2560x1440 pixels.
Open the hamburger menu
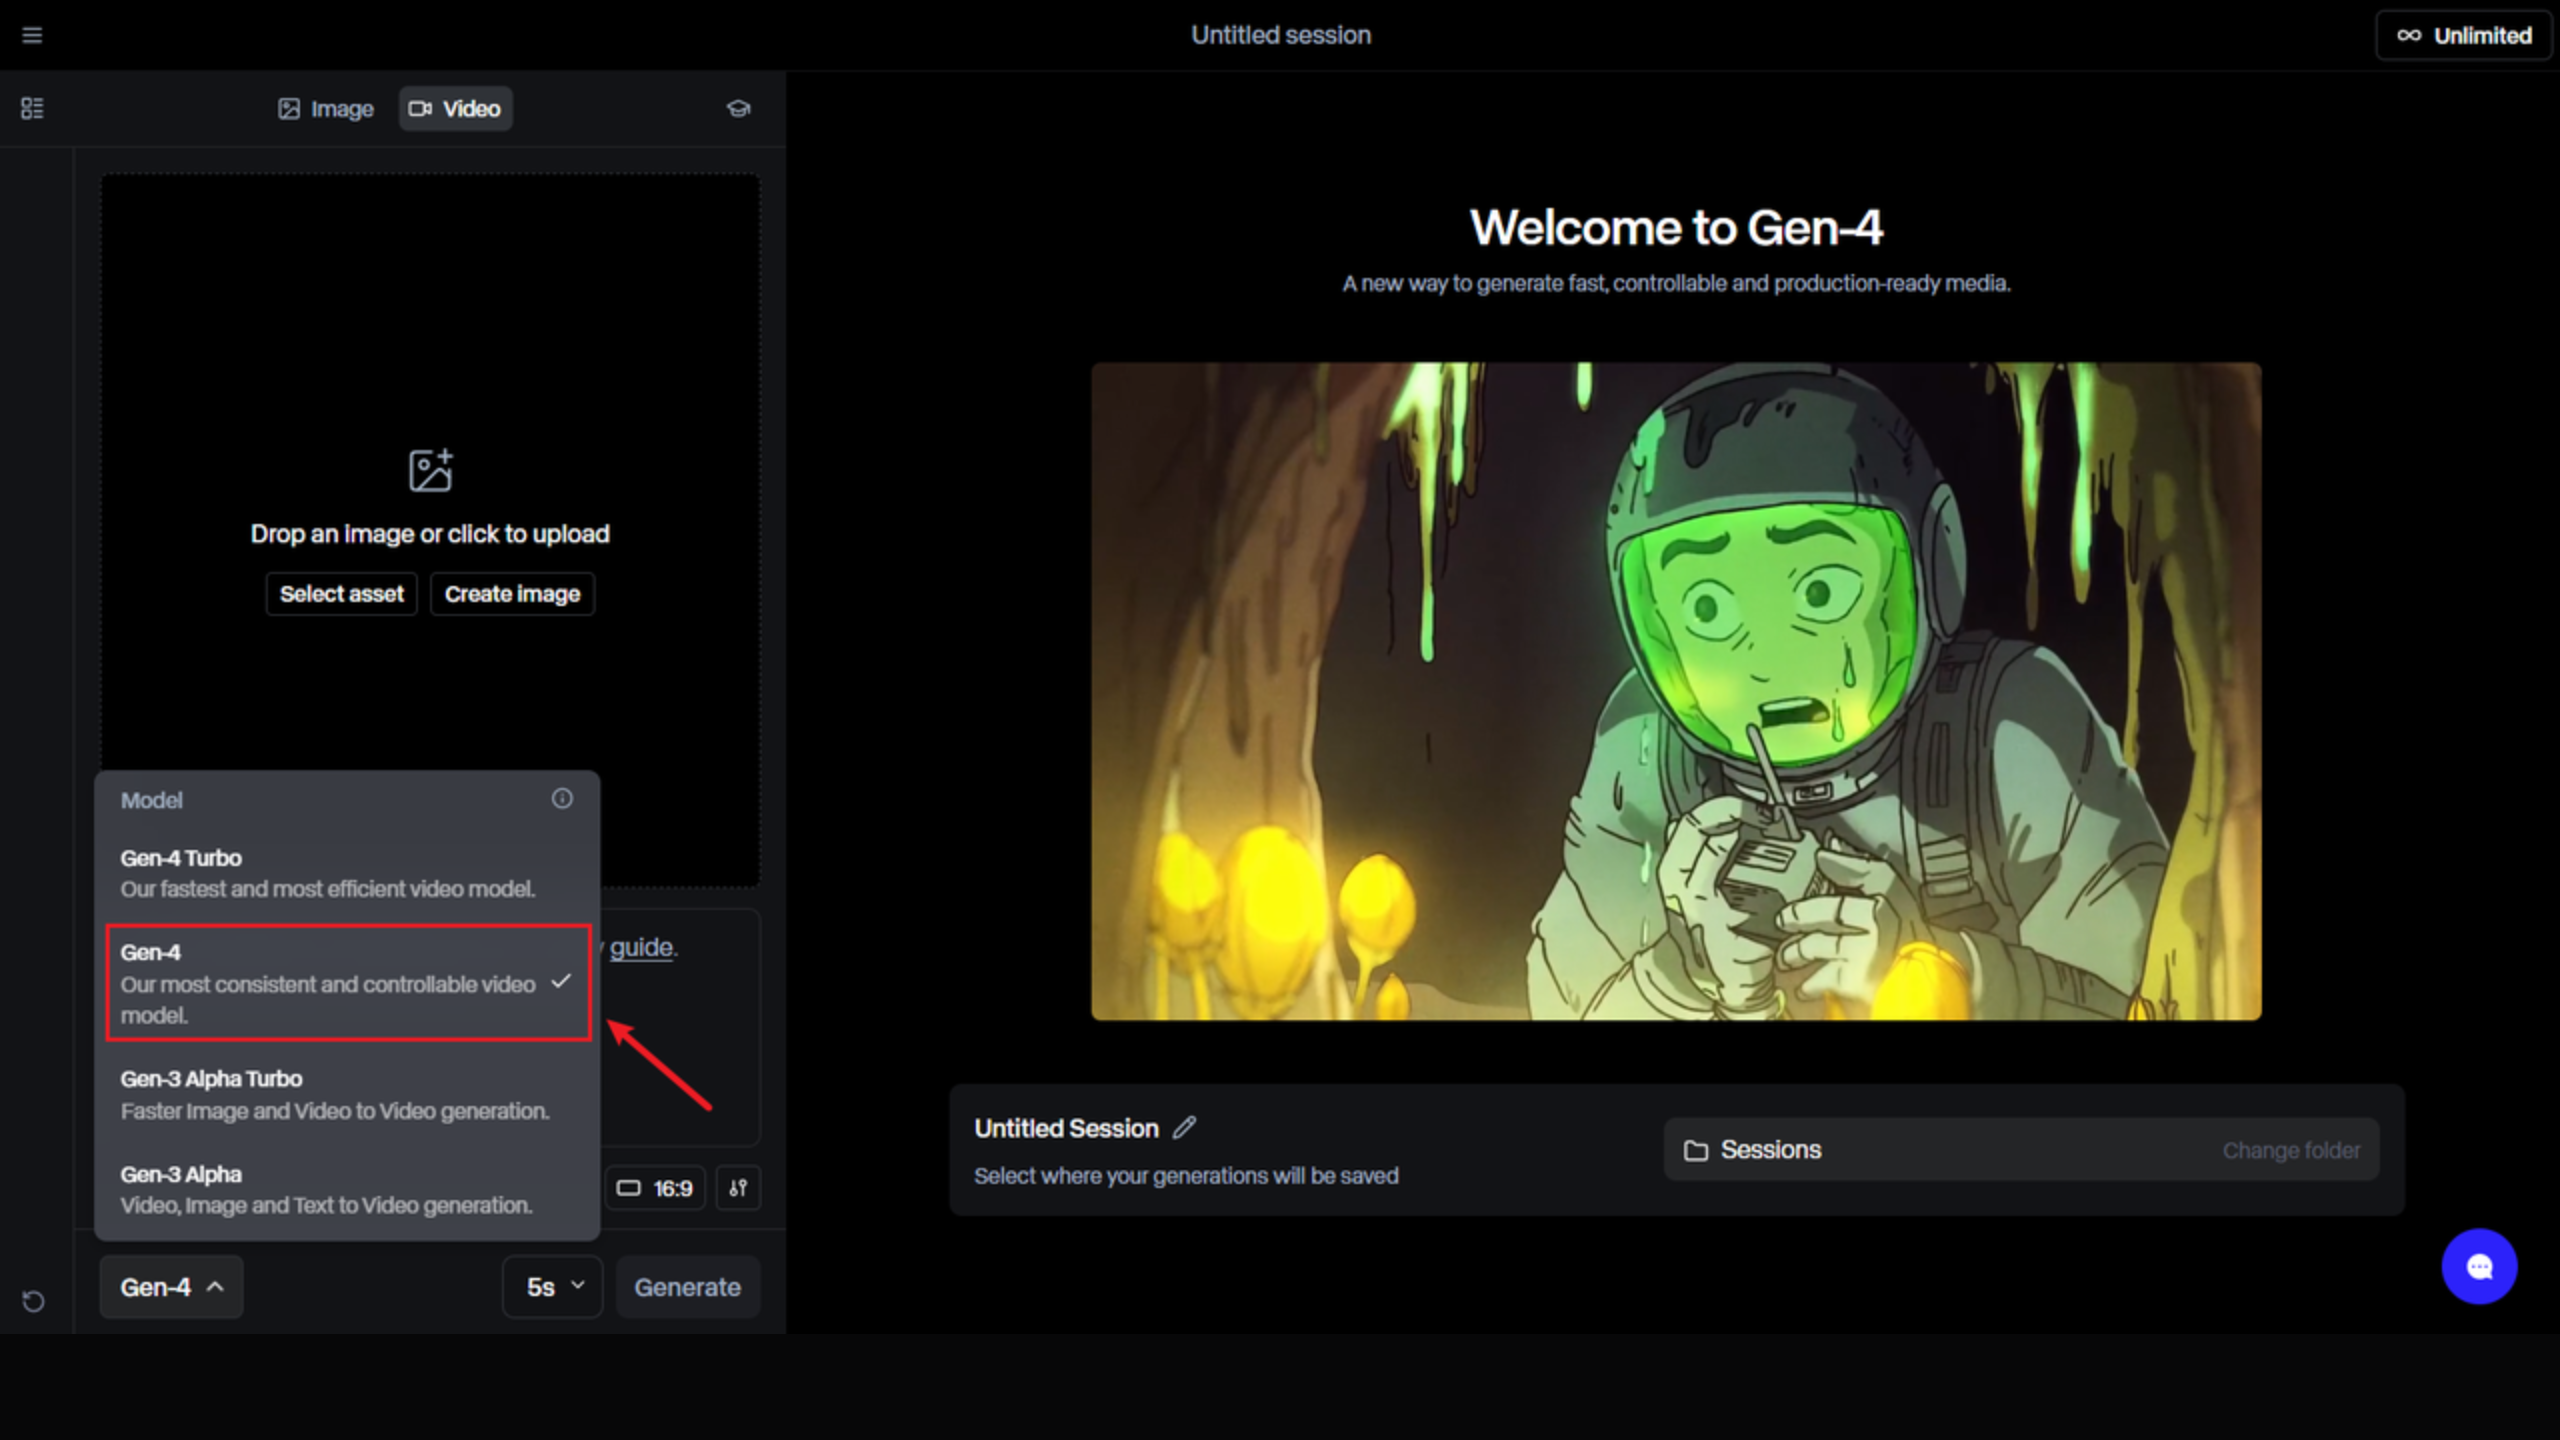click(32, 36)
